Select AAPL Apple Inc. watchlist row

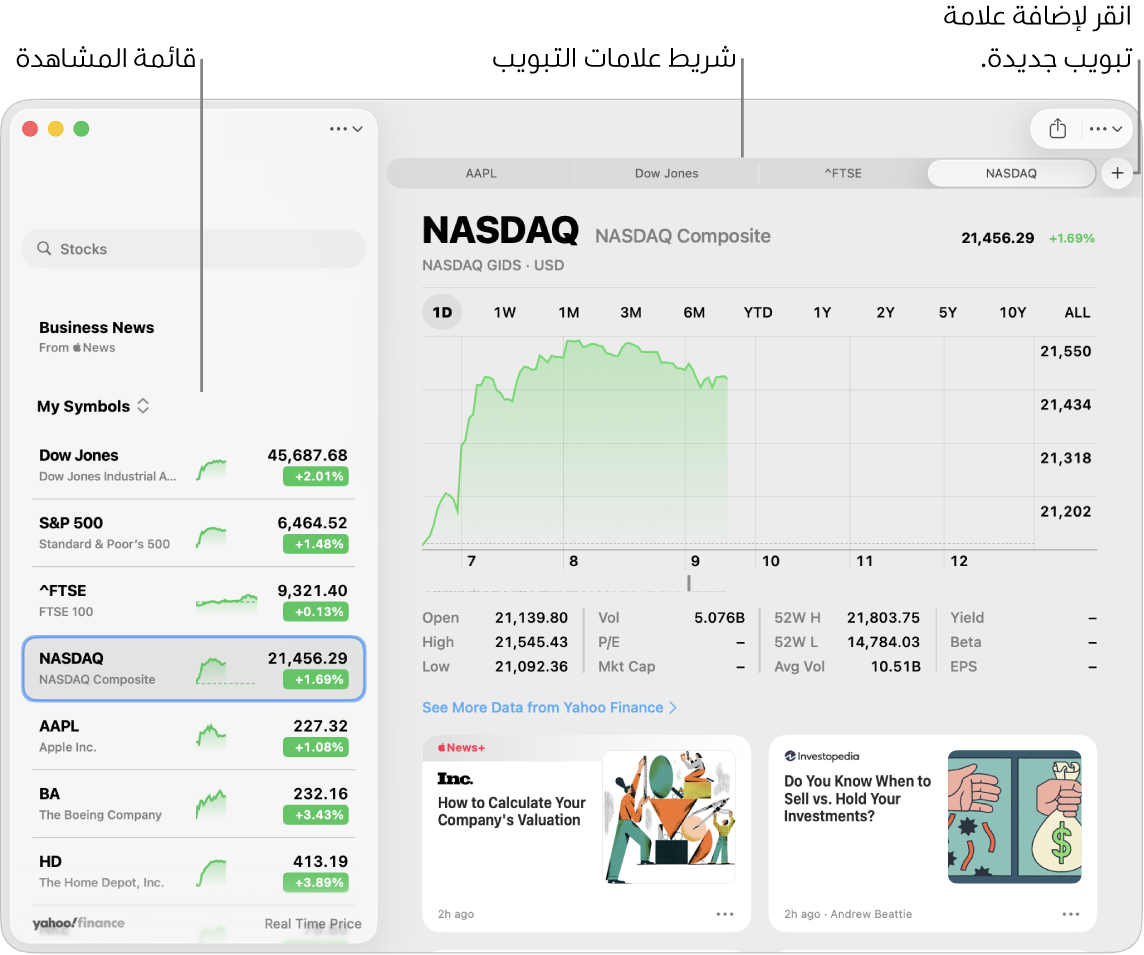pyautogui.click(x=193, y=737)
